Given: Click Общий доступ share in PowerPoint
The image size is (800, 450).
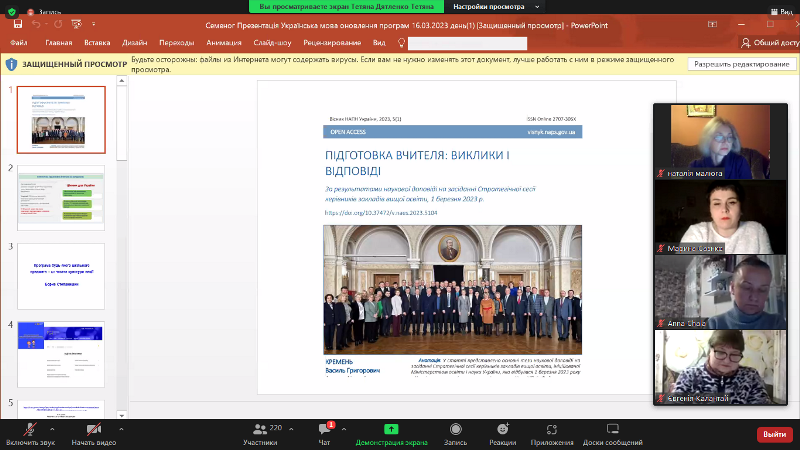Looking at the screenshot, I should click(x=766, y=43).
